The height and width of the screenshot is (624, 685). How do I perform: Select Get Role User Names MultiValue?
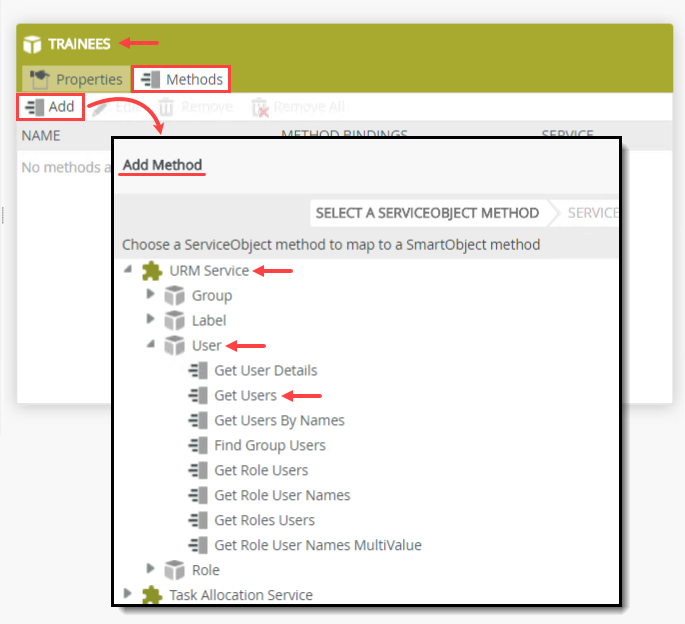click(x=318, y=545)
